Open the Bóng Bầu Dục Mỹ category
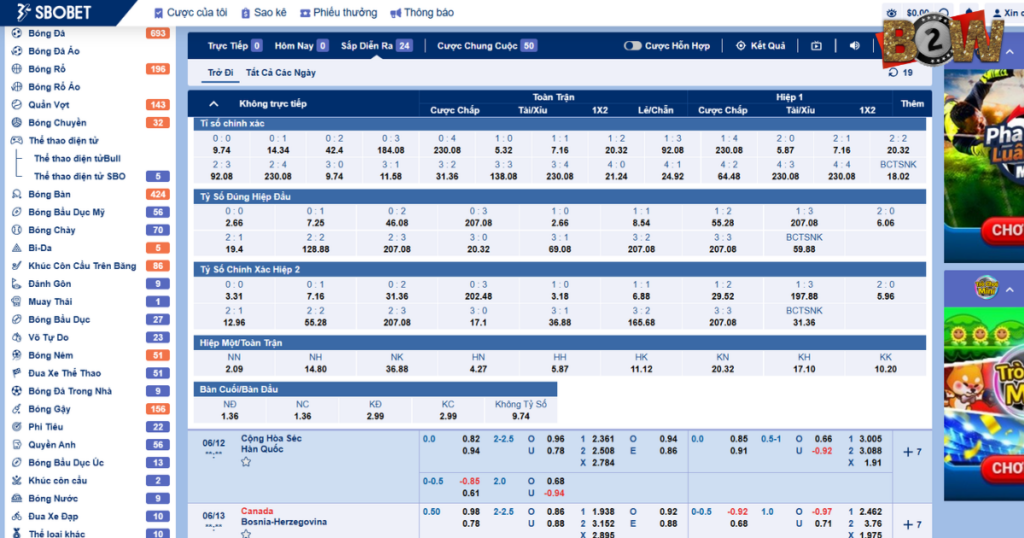This screenshot has height=538, width=1024. point(66,212)
